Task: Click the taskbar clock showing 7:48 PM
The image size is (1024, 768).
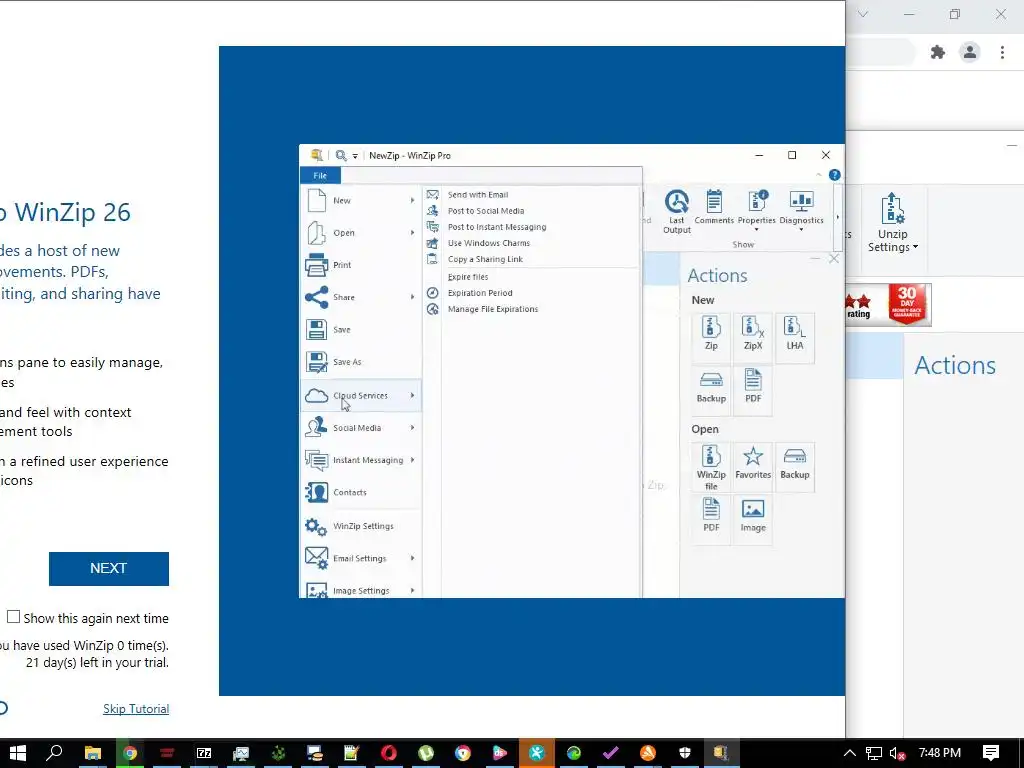Action: coord(940,753)
